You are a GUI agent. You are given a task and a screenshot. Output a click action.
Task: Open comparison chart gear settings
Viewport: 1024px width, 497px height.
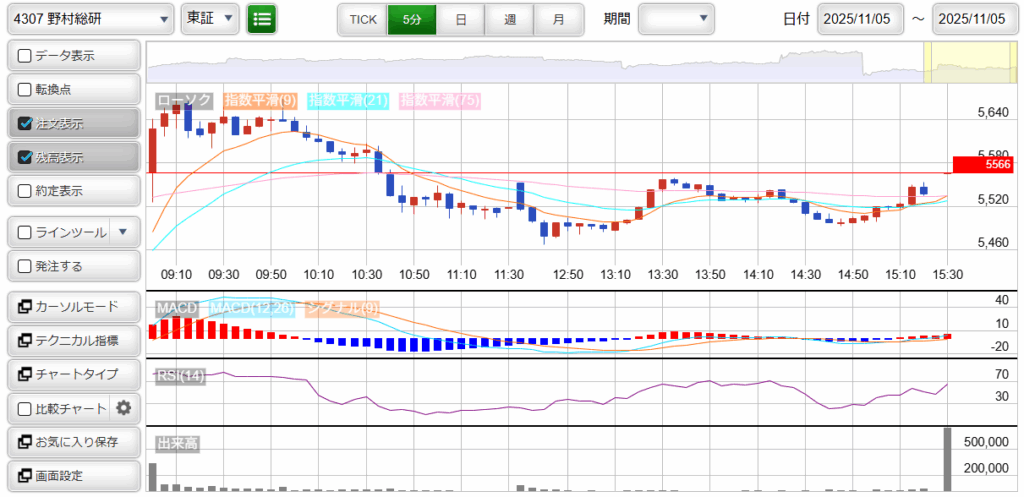point(124,408)
